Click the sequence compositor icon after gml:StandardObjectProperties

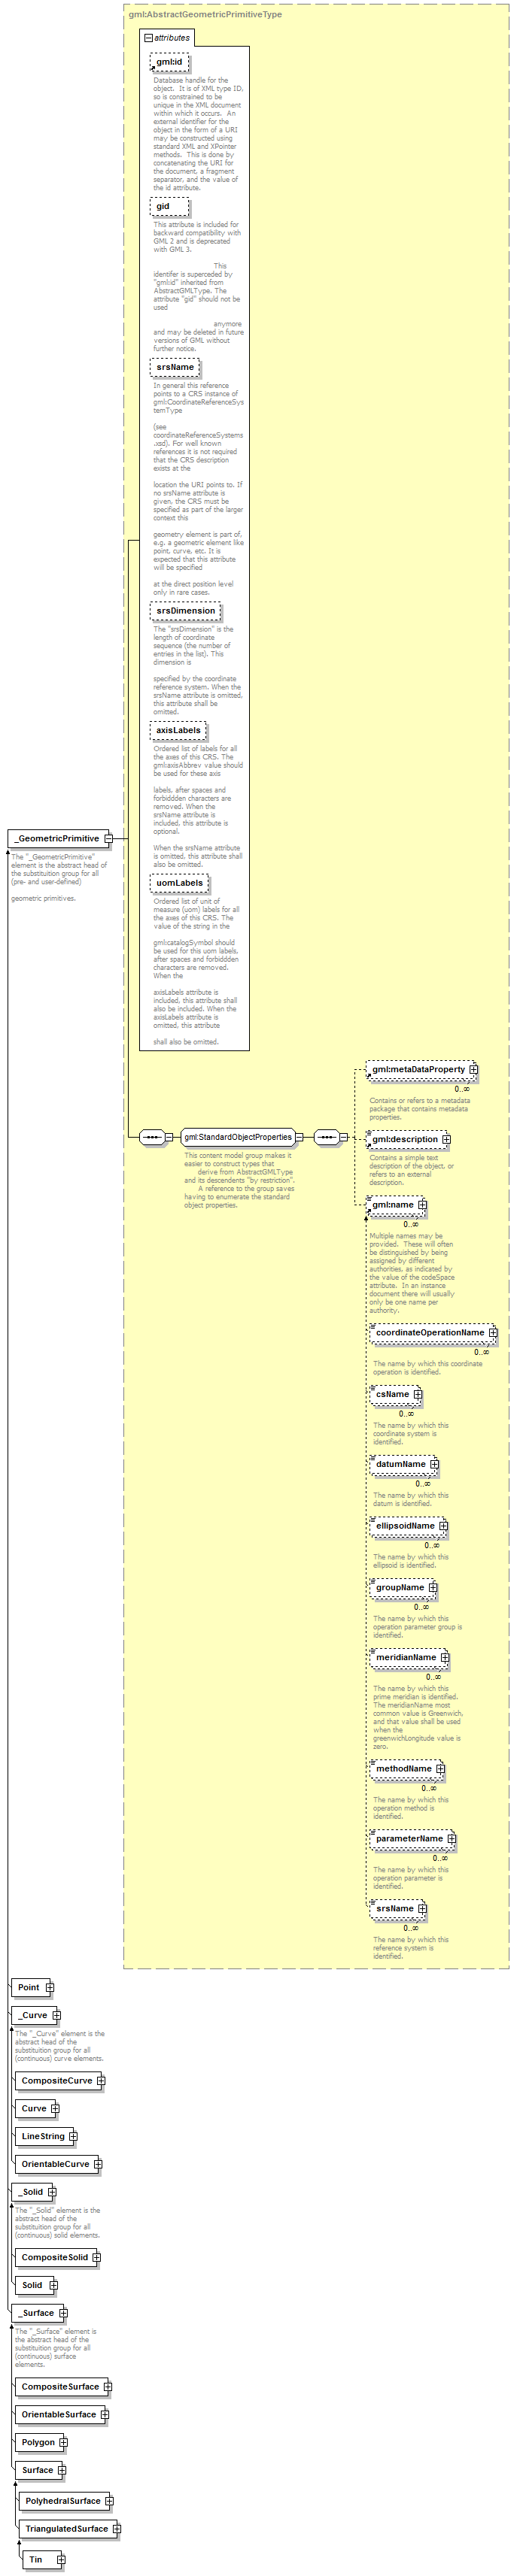[x=326, y=1137]
